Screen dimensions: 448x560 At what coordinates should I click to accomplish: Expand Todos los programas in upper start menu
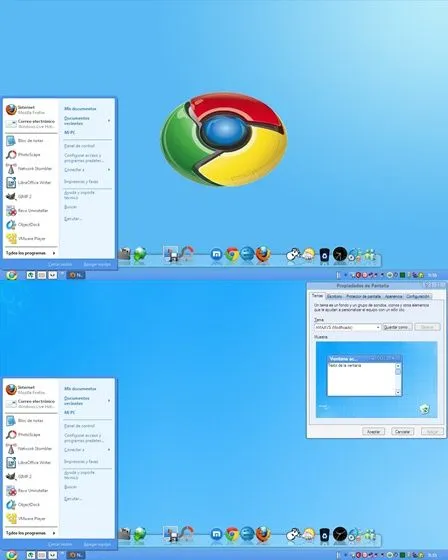(31, 253)
